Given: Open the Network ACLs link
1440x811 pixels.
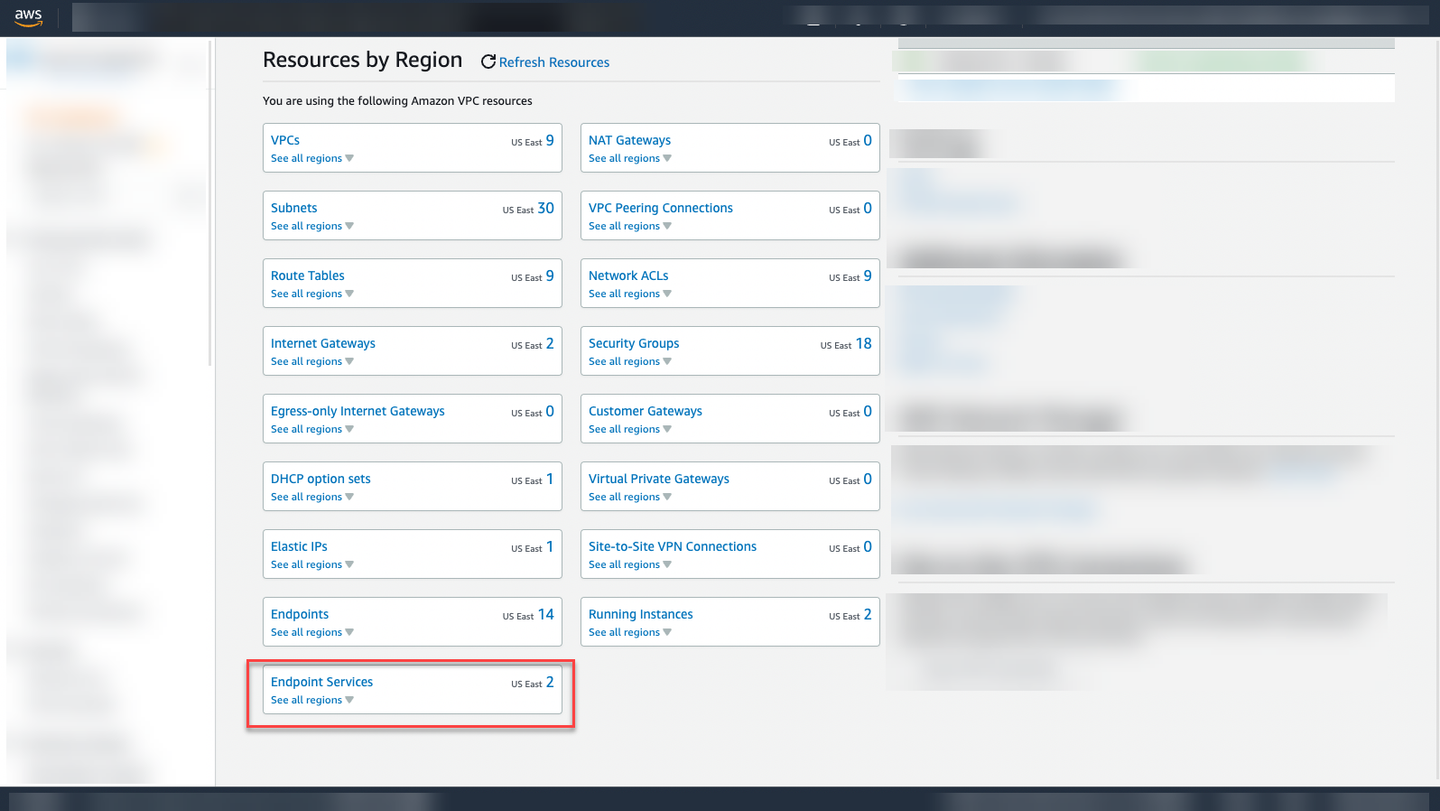Looking at the screenshot, I should (629, 276).
